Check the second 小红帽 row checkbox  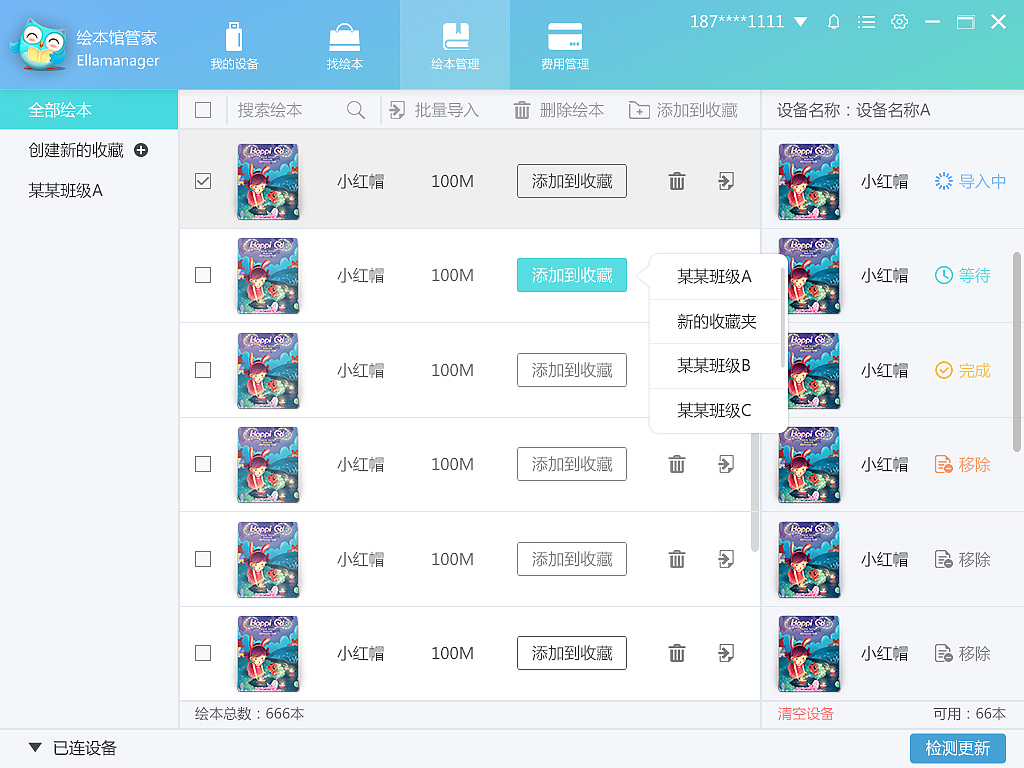(203, 275)
